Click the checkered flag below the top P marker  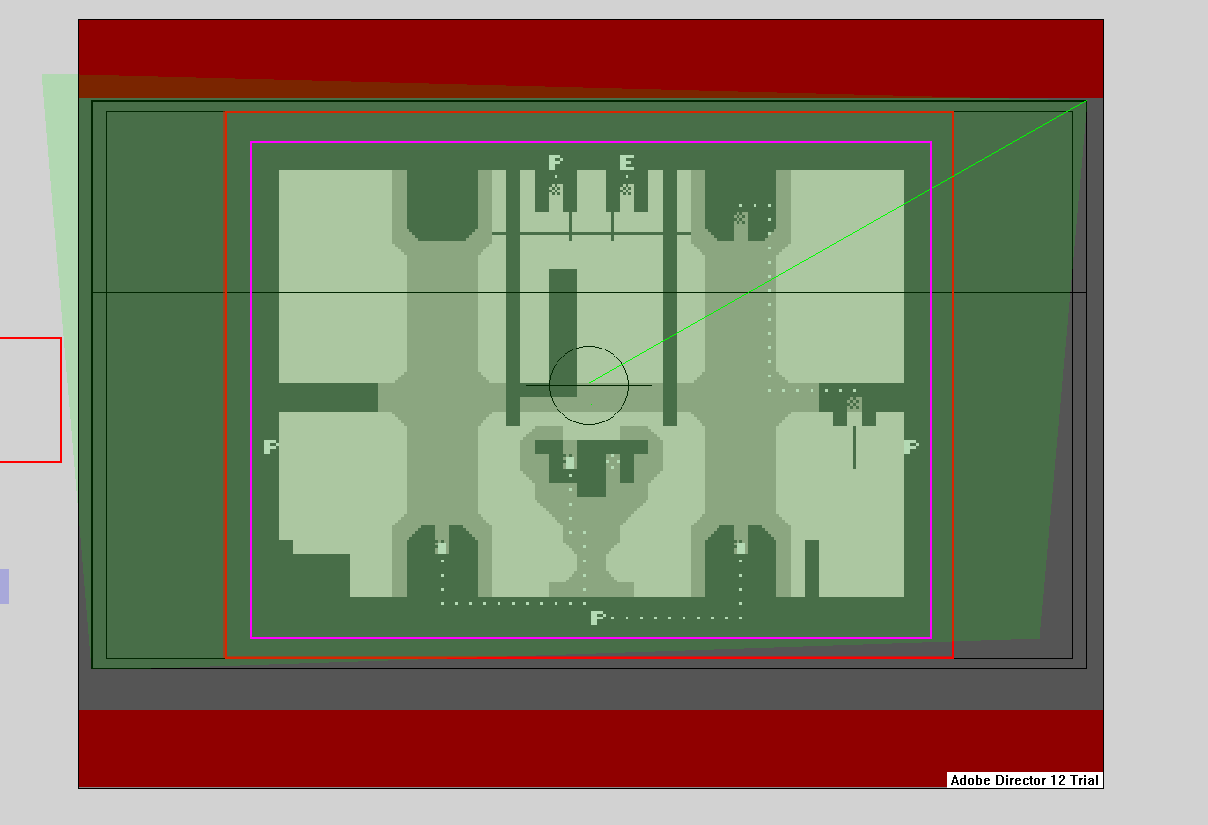point(556,190)
